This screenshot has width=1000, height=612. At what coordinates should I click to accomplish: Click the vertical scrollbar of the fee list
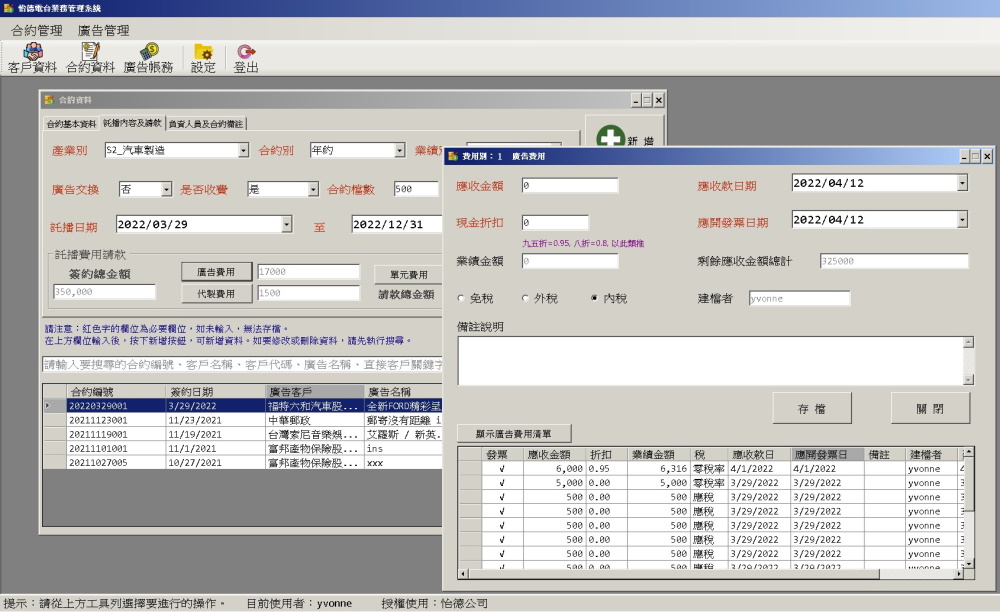click(969, 507)
